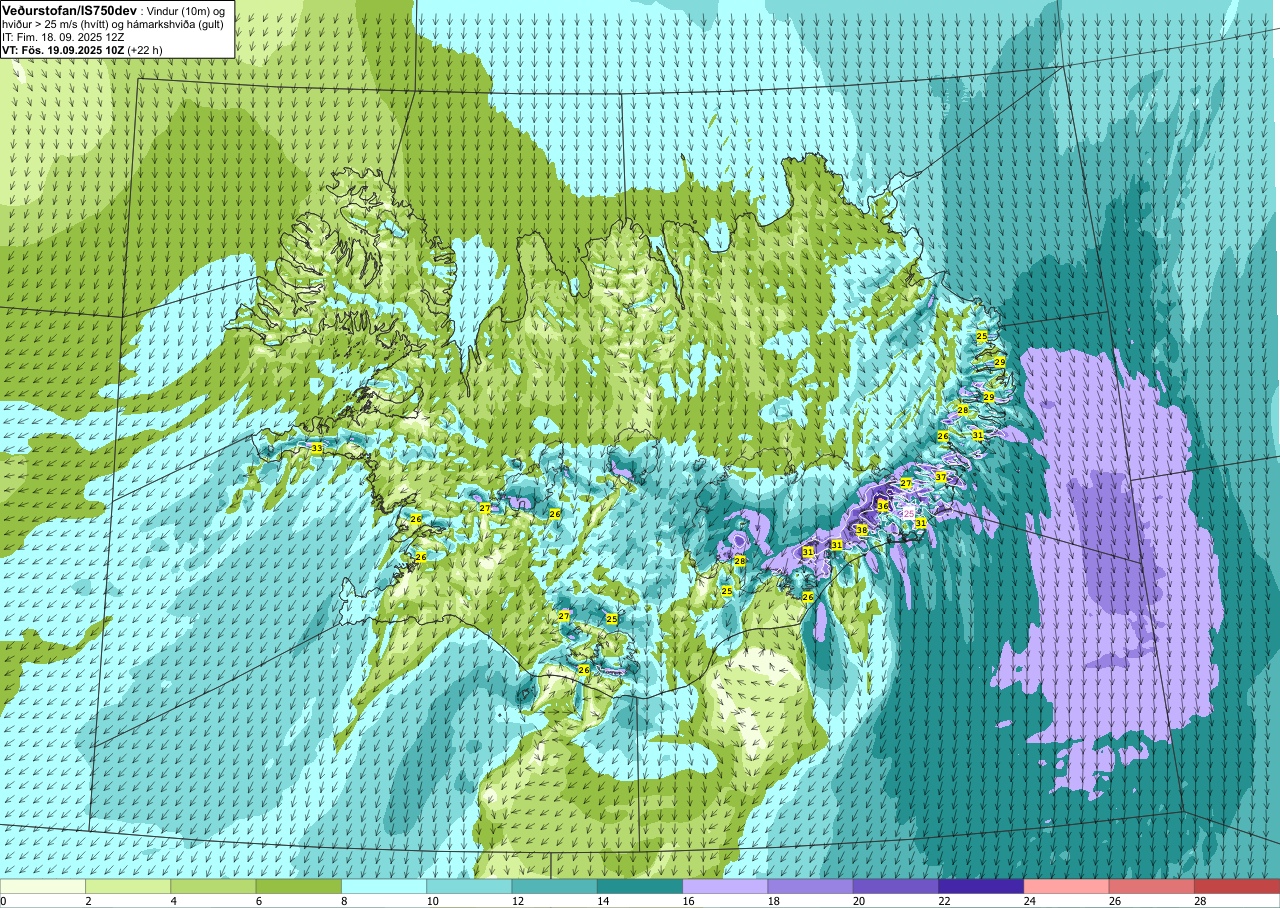Click the "VT: Fös. 19.09.2025 10Z" line
Screen dimensions: 1280x908
[x=62, y=49]
